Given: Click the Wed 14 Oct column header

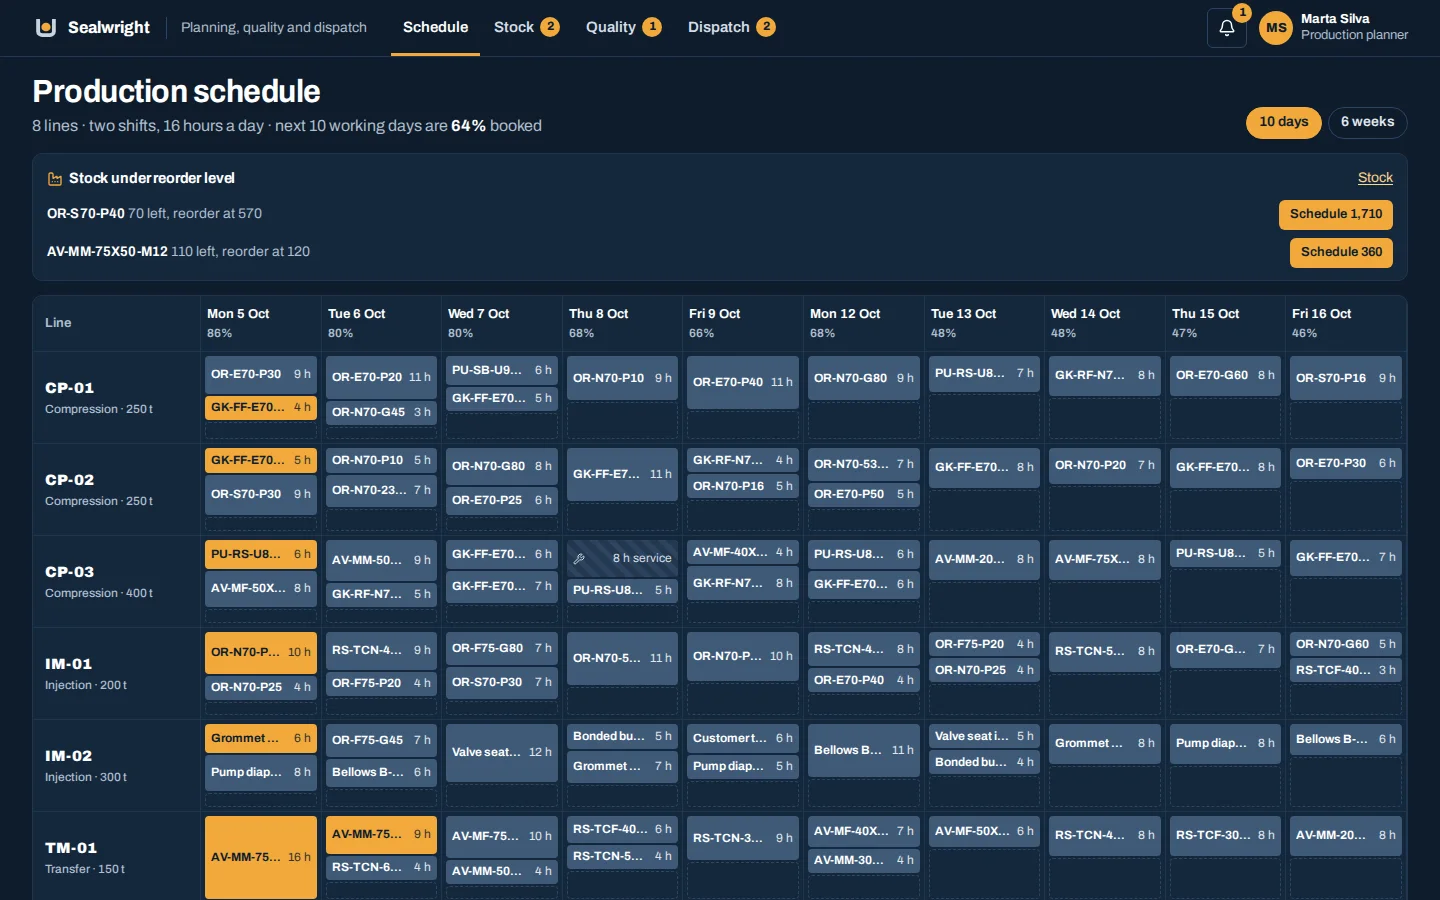Looking at the screenshot, I should (1105, 323).
